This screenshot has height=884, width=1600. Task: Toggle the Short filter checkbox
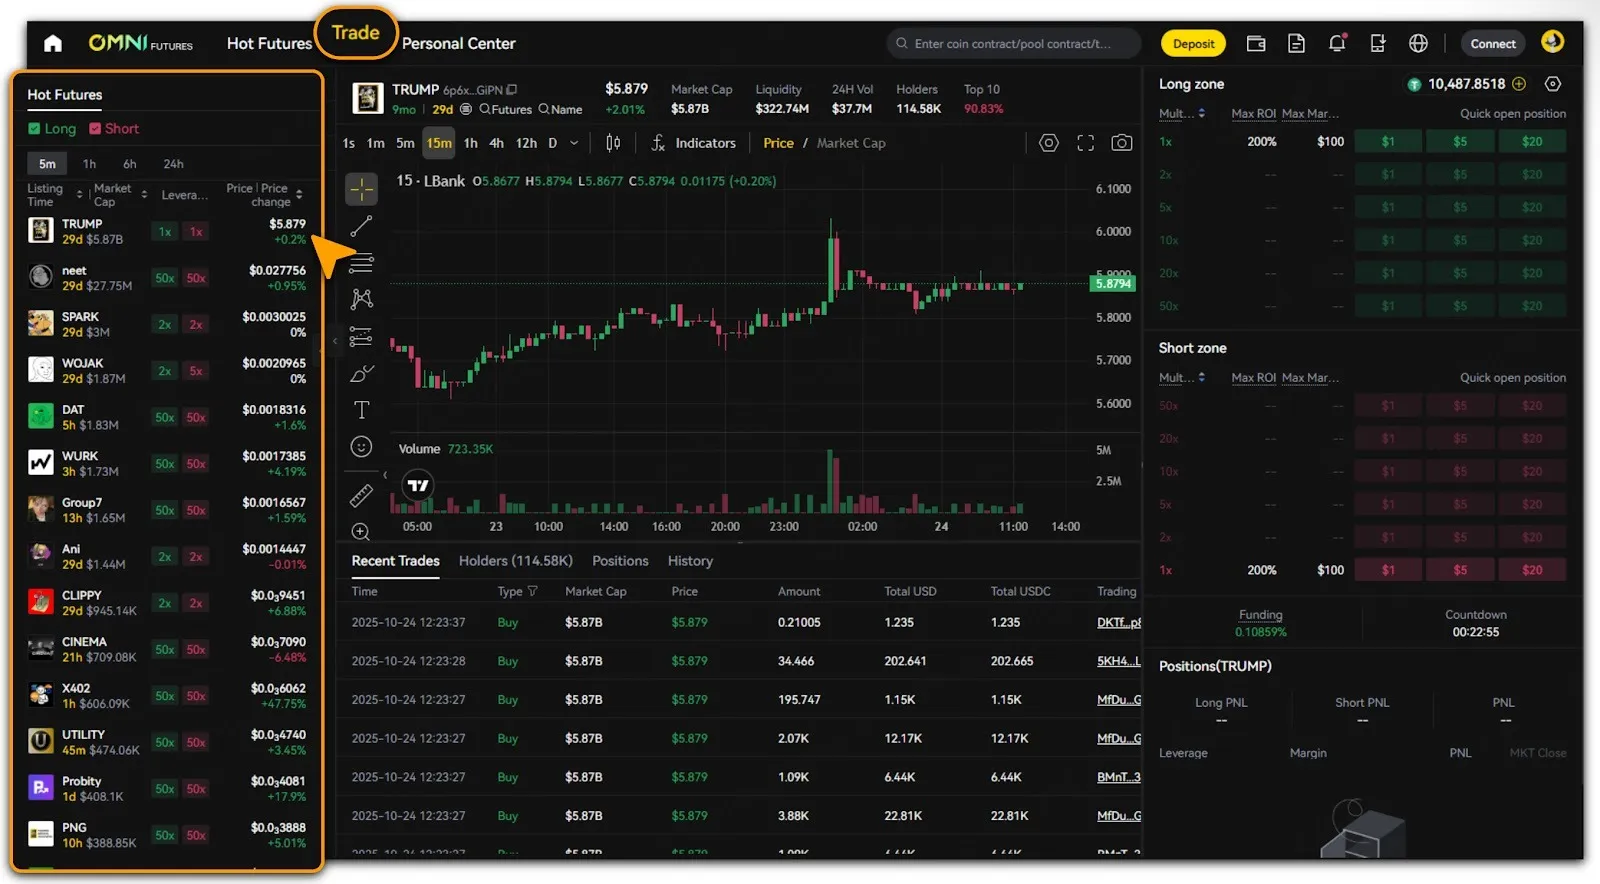(x=96, y=129)
